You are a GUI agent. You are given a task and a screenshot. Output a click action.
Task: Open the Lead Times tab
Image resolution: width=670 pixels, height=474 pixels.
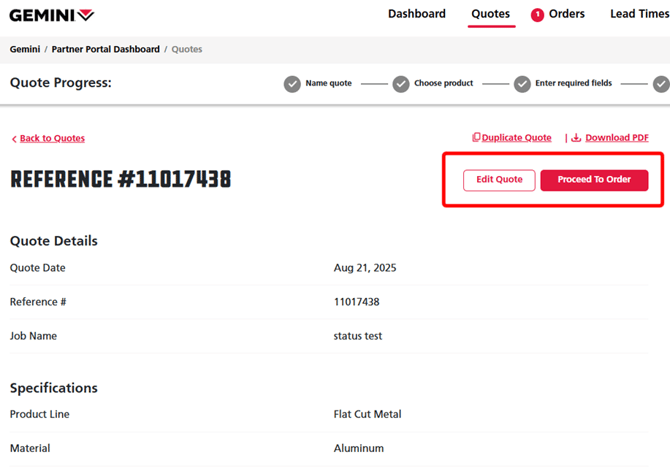pyautogui.click(x=638, y=14)
